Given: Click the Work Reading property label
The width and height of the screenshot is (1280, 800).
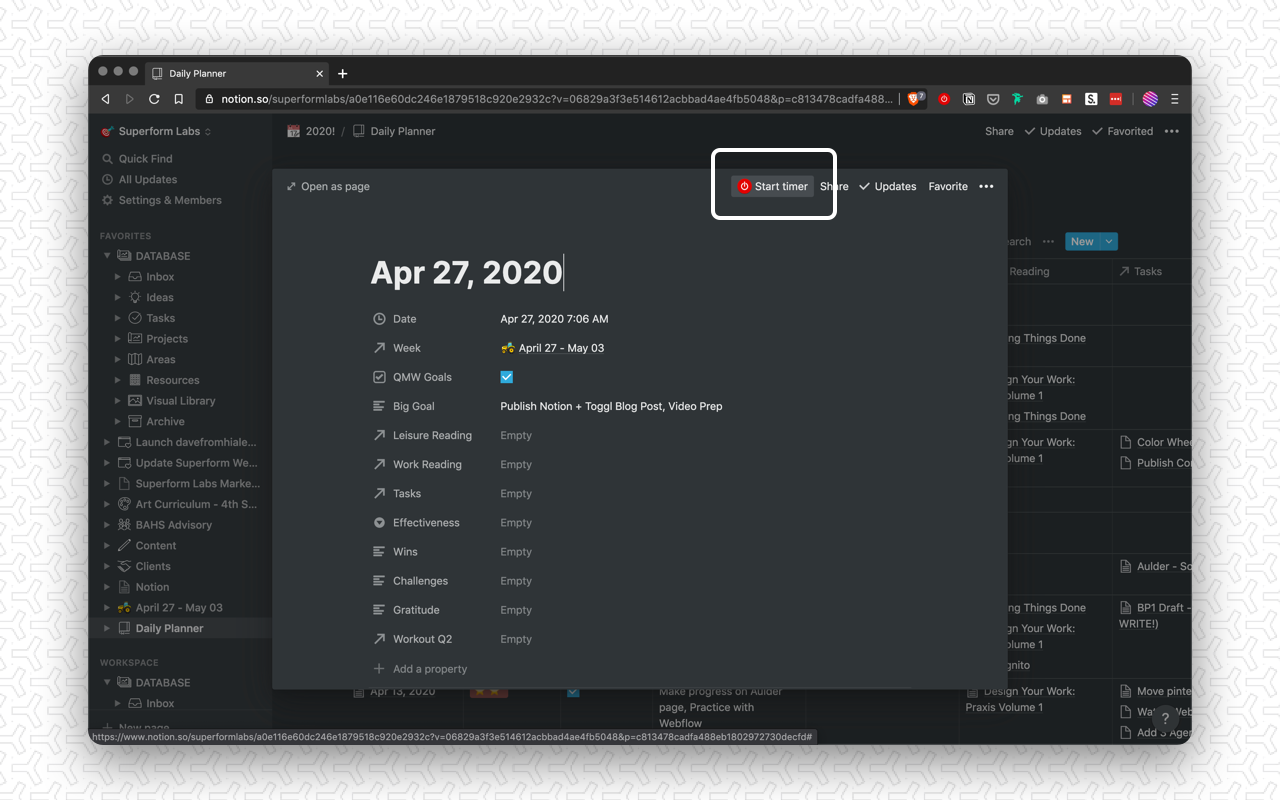Looking at the screenshot, I should coord(427,464).
